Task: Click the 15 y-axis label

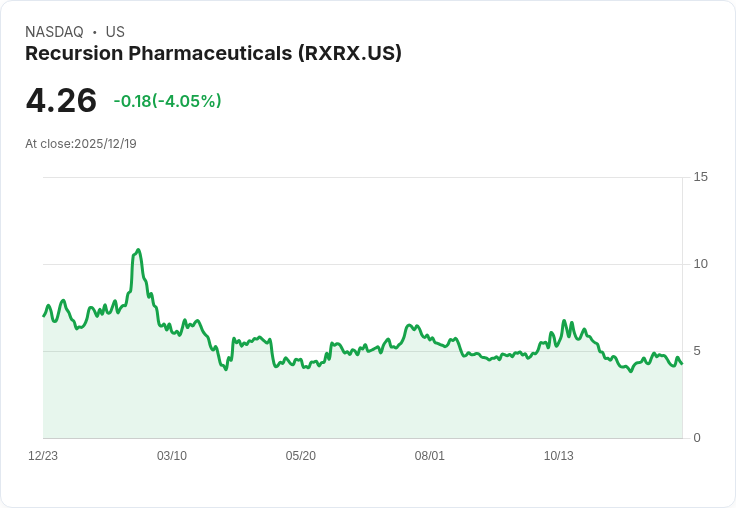Action: point(700,177)
